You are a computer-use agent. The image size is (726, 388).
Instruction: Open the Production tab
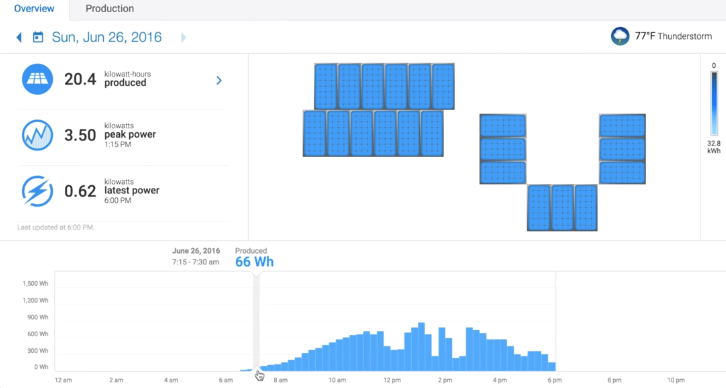click(110, 8)
